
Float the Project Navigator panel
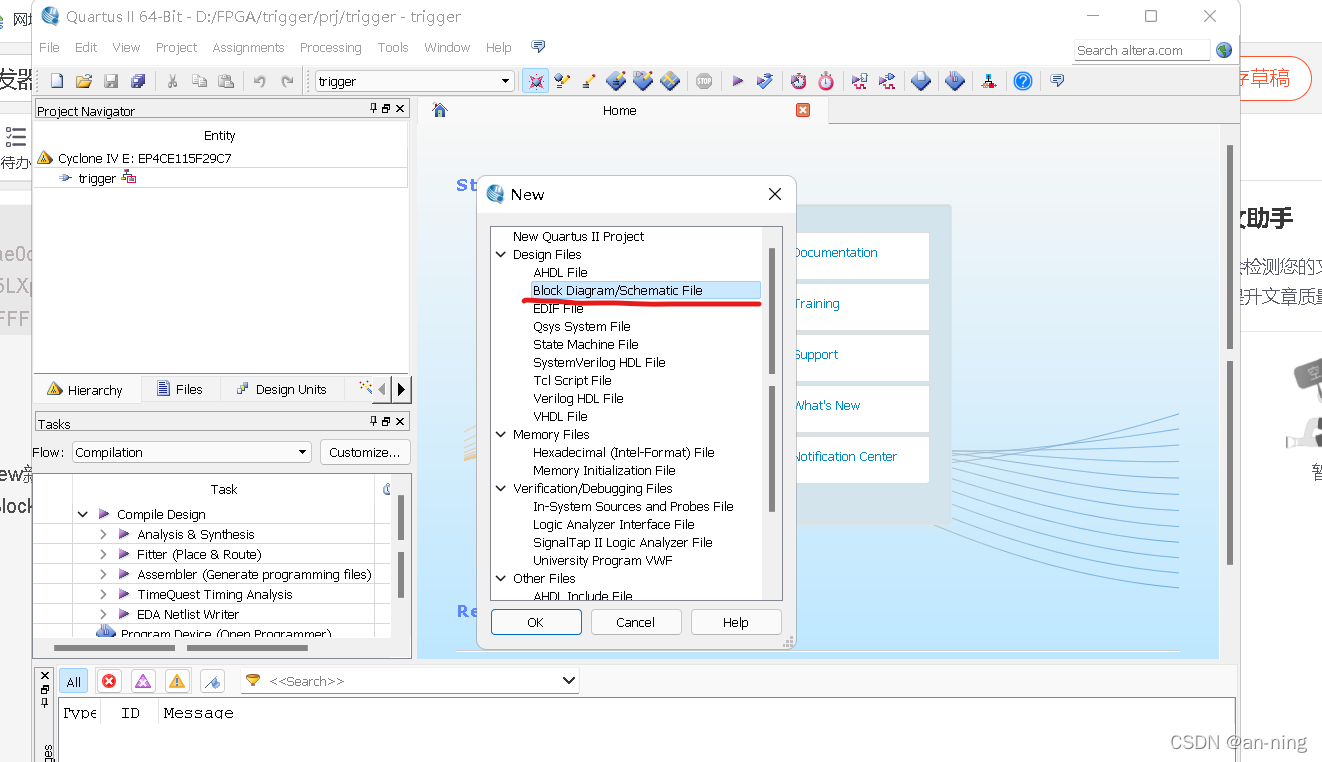point(386,108)
